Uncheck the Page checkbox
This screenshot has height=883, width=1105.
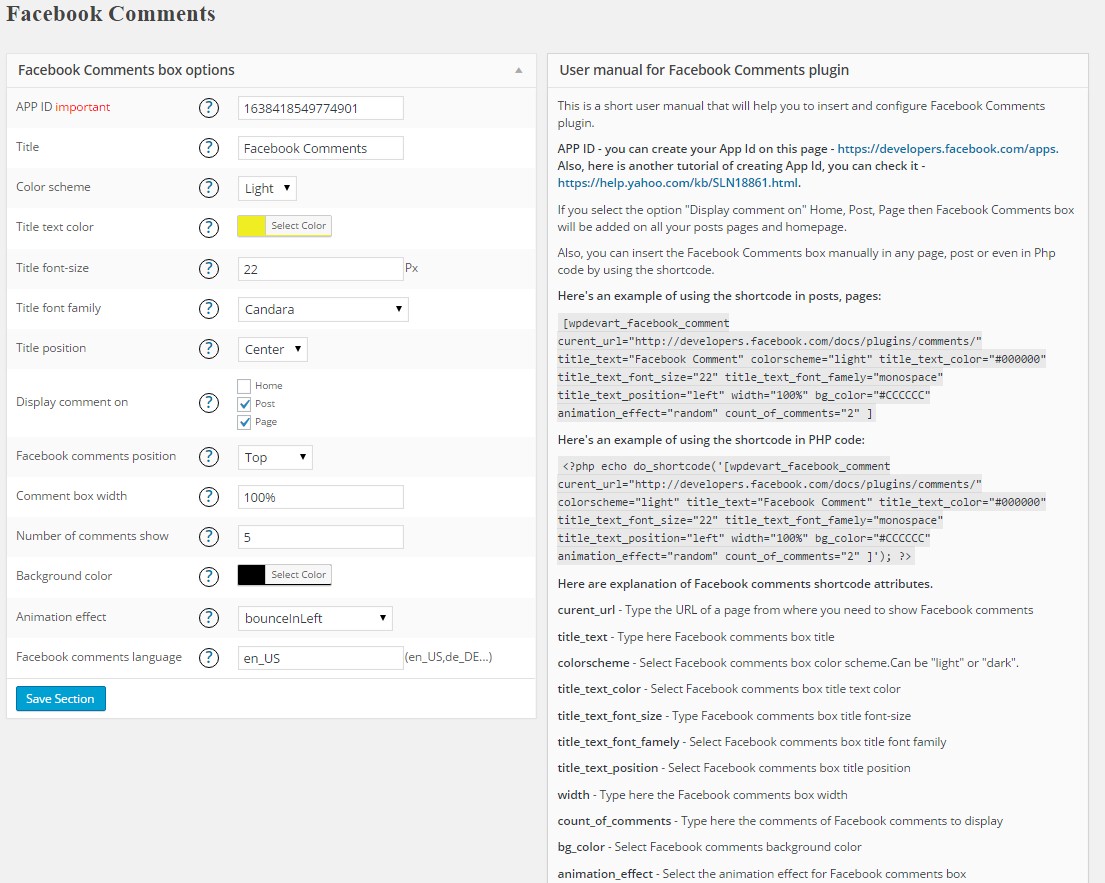tap(244, 422)
